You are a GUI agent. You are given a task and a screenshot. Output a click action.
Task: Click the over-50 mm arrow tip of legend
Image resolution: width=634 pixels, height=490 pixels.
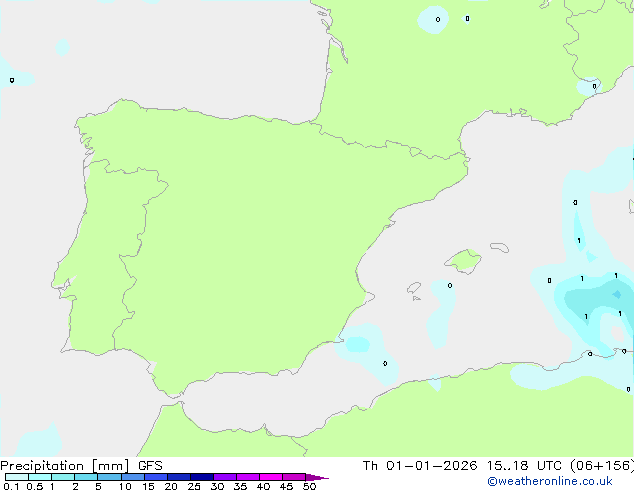pos(317,477)
